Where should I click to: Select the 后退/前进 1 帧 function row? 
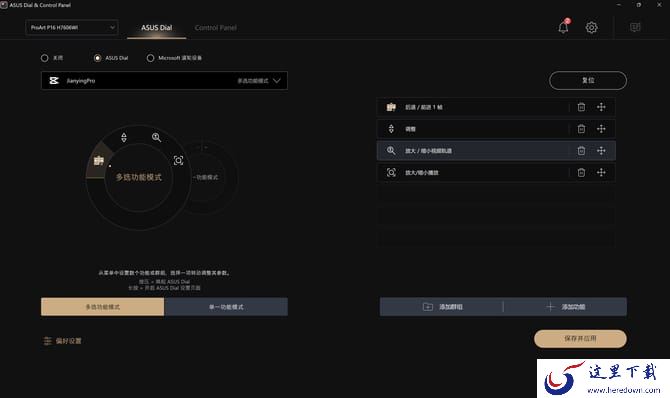click(x=496, y=107)
